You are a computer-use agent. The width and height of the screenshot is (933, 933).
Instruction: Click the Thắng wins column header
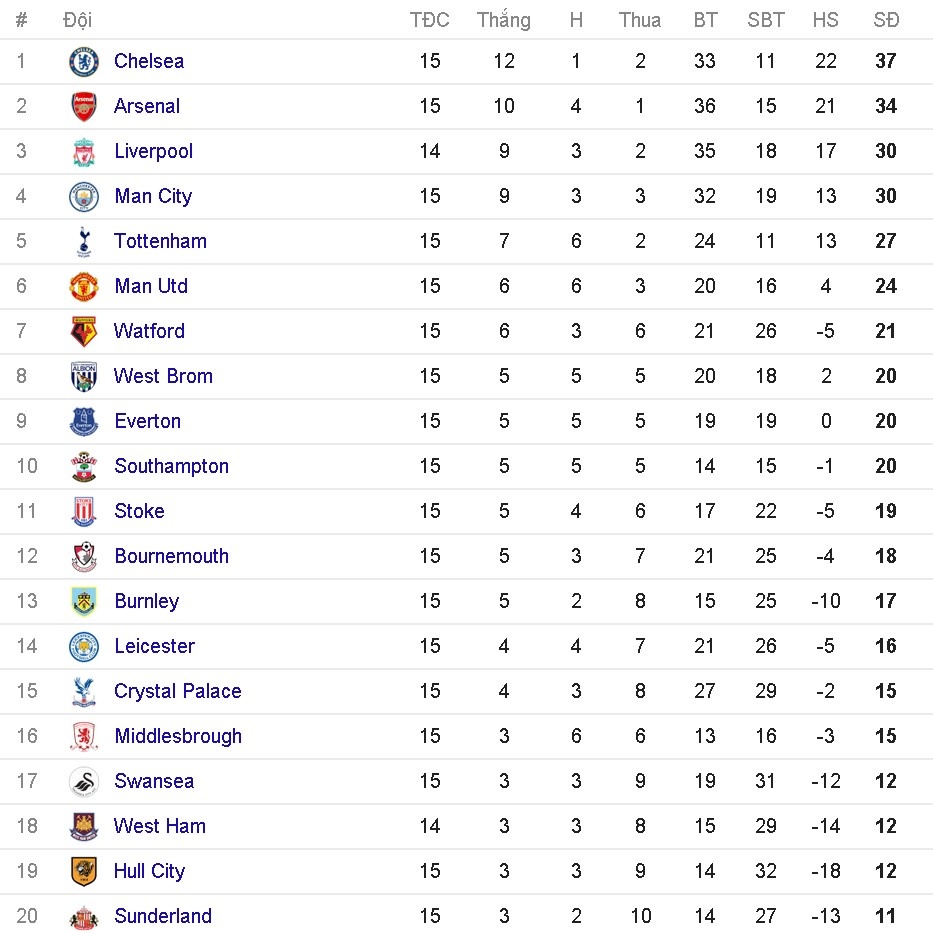click(x=503, y=20)
